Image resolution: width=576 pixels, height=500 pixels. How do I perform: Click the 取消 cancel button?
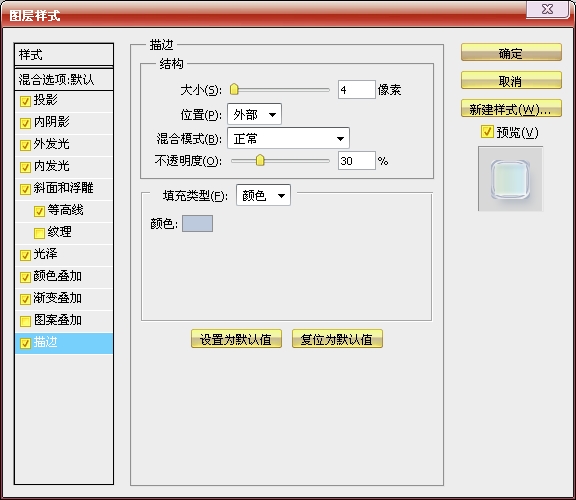click(511, 80)
